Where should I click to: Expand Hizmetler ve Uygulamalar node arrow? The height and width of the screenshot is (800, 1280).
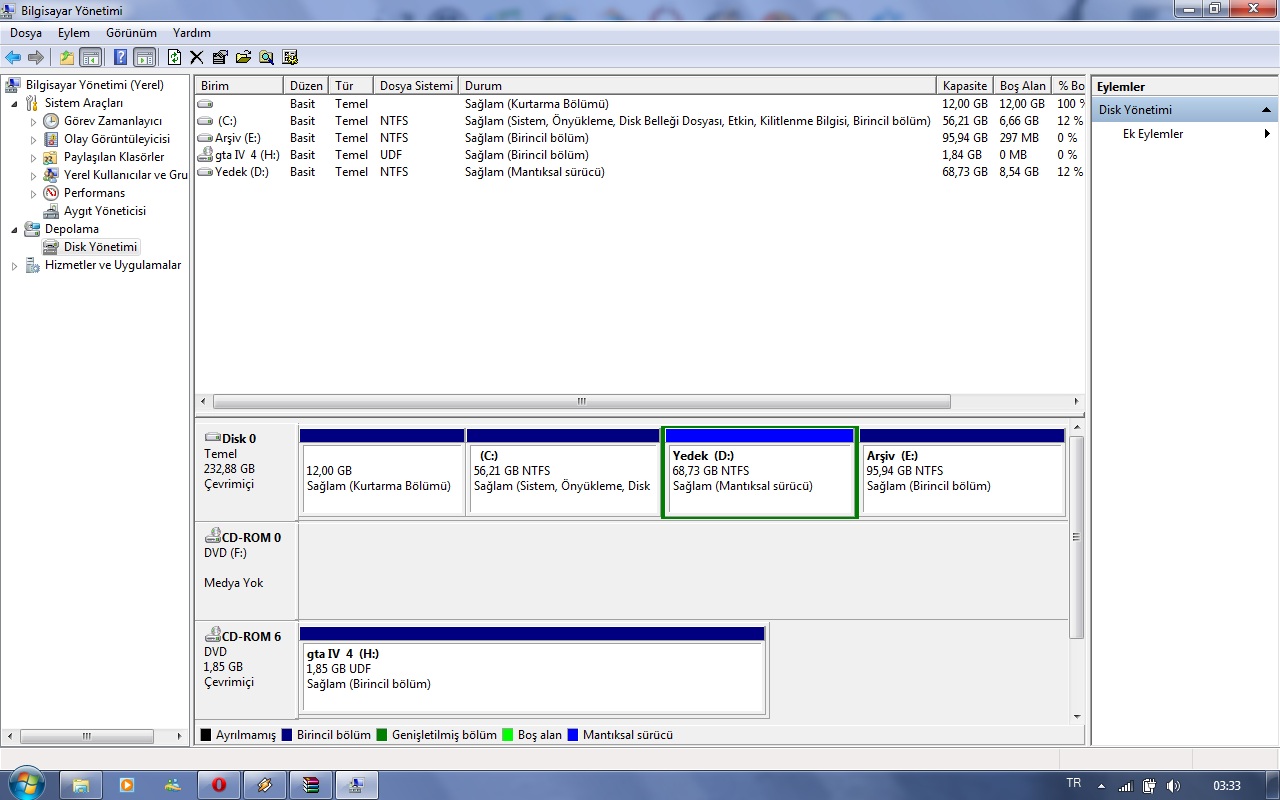[x=14, y=265]
